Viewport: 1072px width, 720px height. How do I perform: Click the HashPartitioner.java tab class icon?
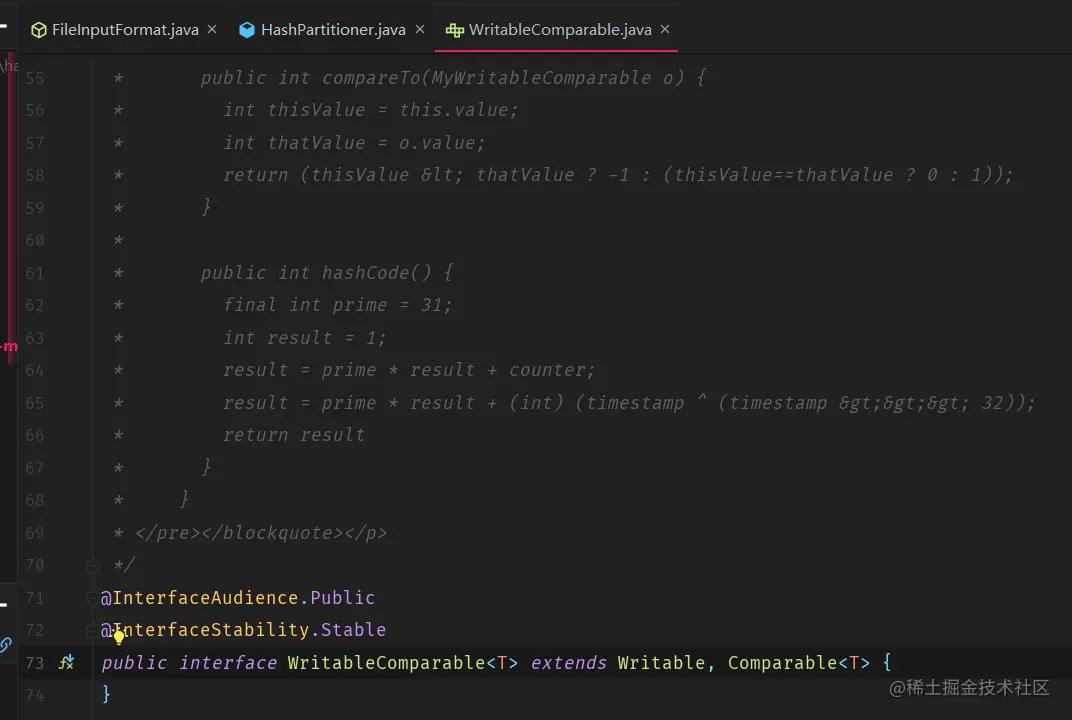pos(247,30)
